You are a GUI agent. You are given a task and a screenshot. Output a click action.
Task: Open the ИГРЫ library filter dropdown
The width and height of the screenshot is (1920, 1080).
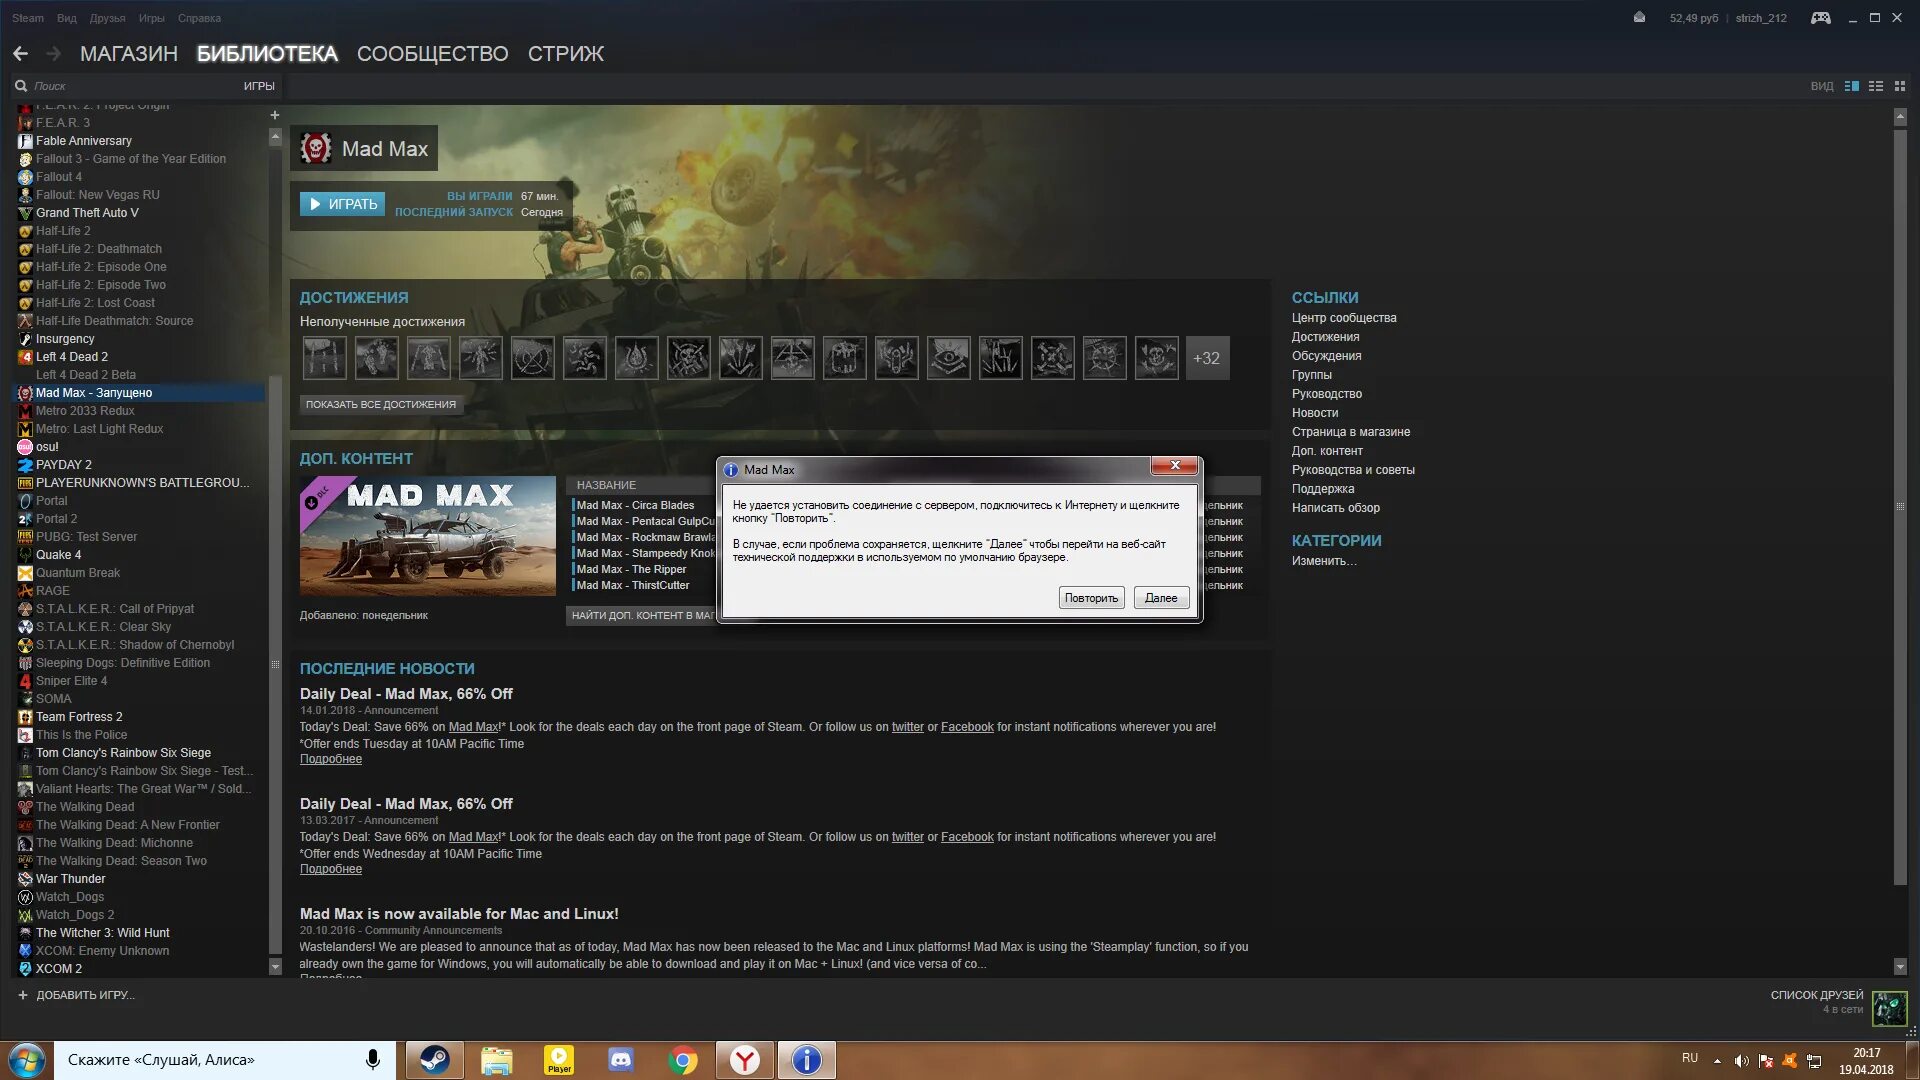point(259,86)
